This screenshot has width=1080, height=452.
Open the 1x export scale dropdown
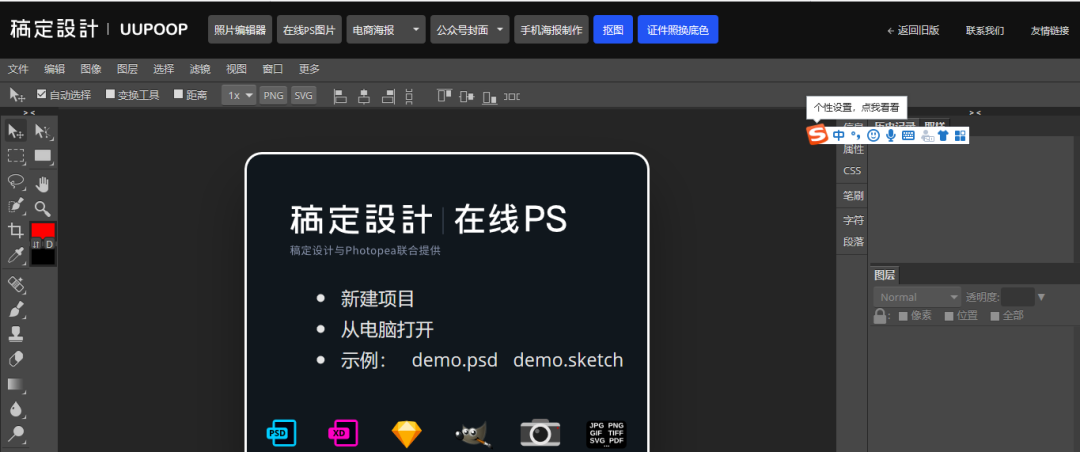tap(239, 96)
